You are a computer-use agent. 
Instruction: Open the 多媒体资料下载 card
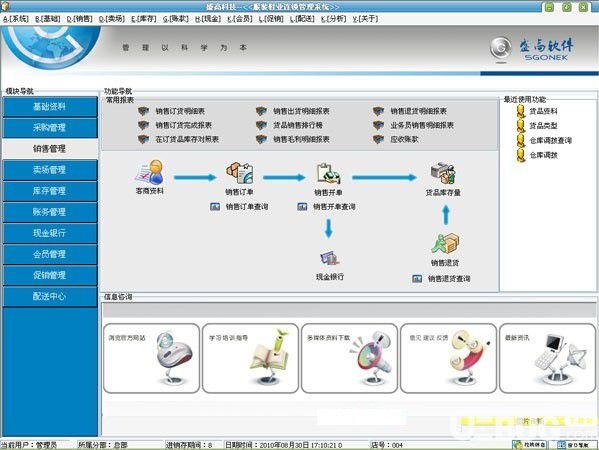click(x=349, y=358)
